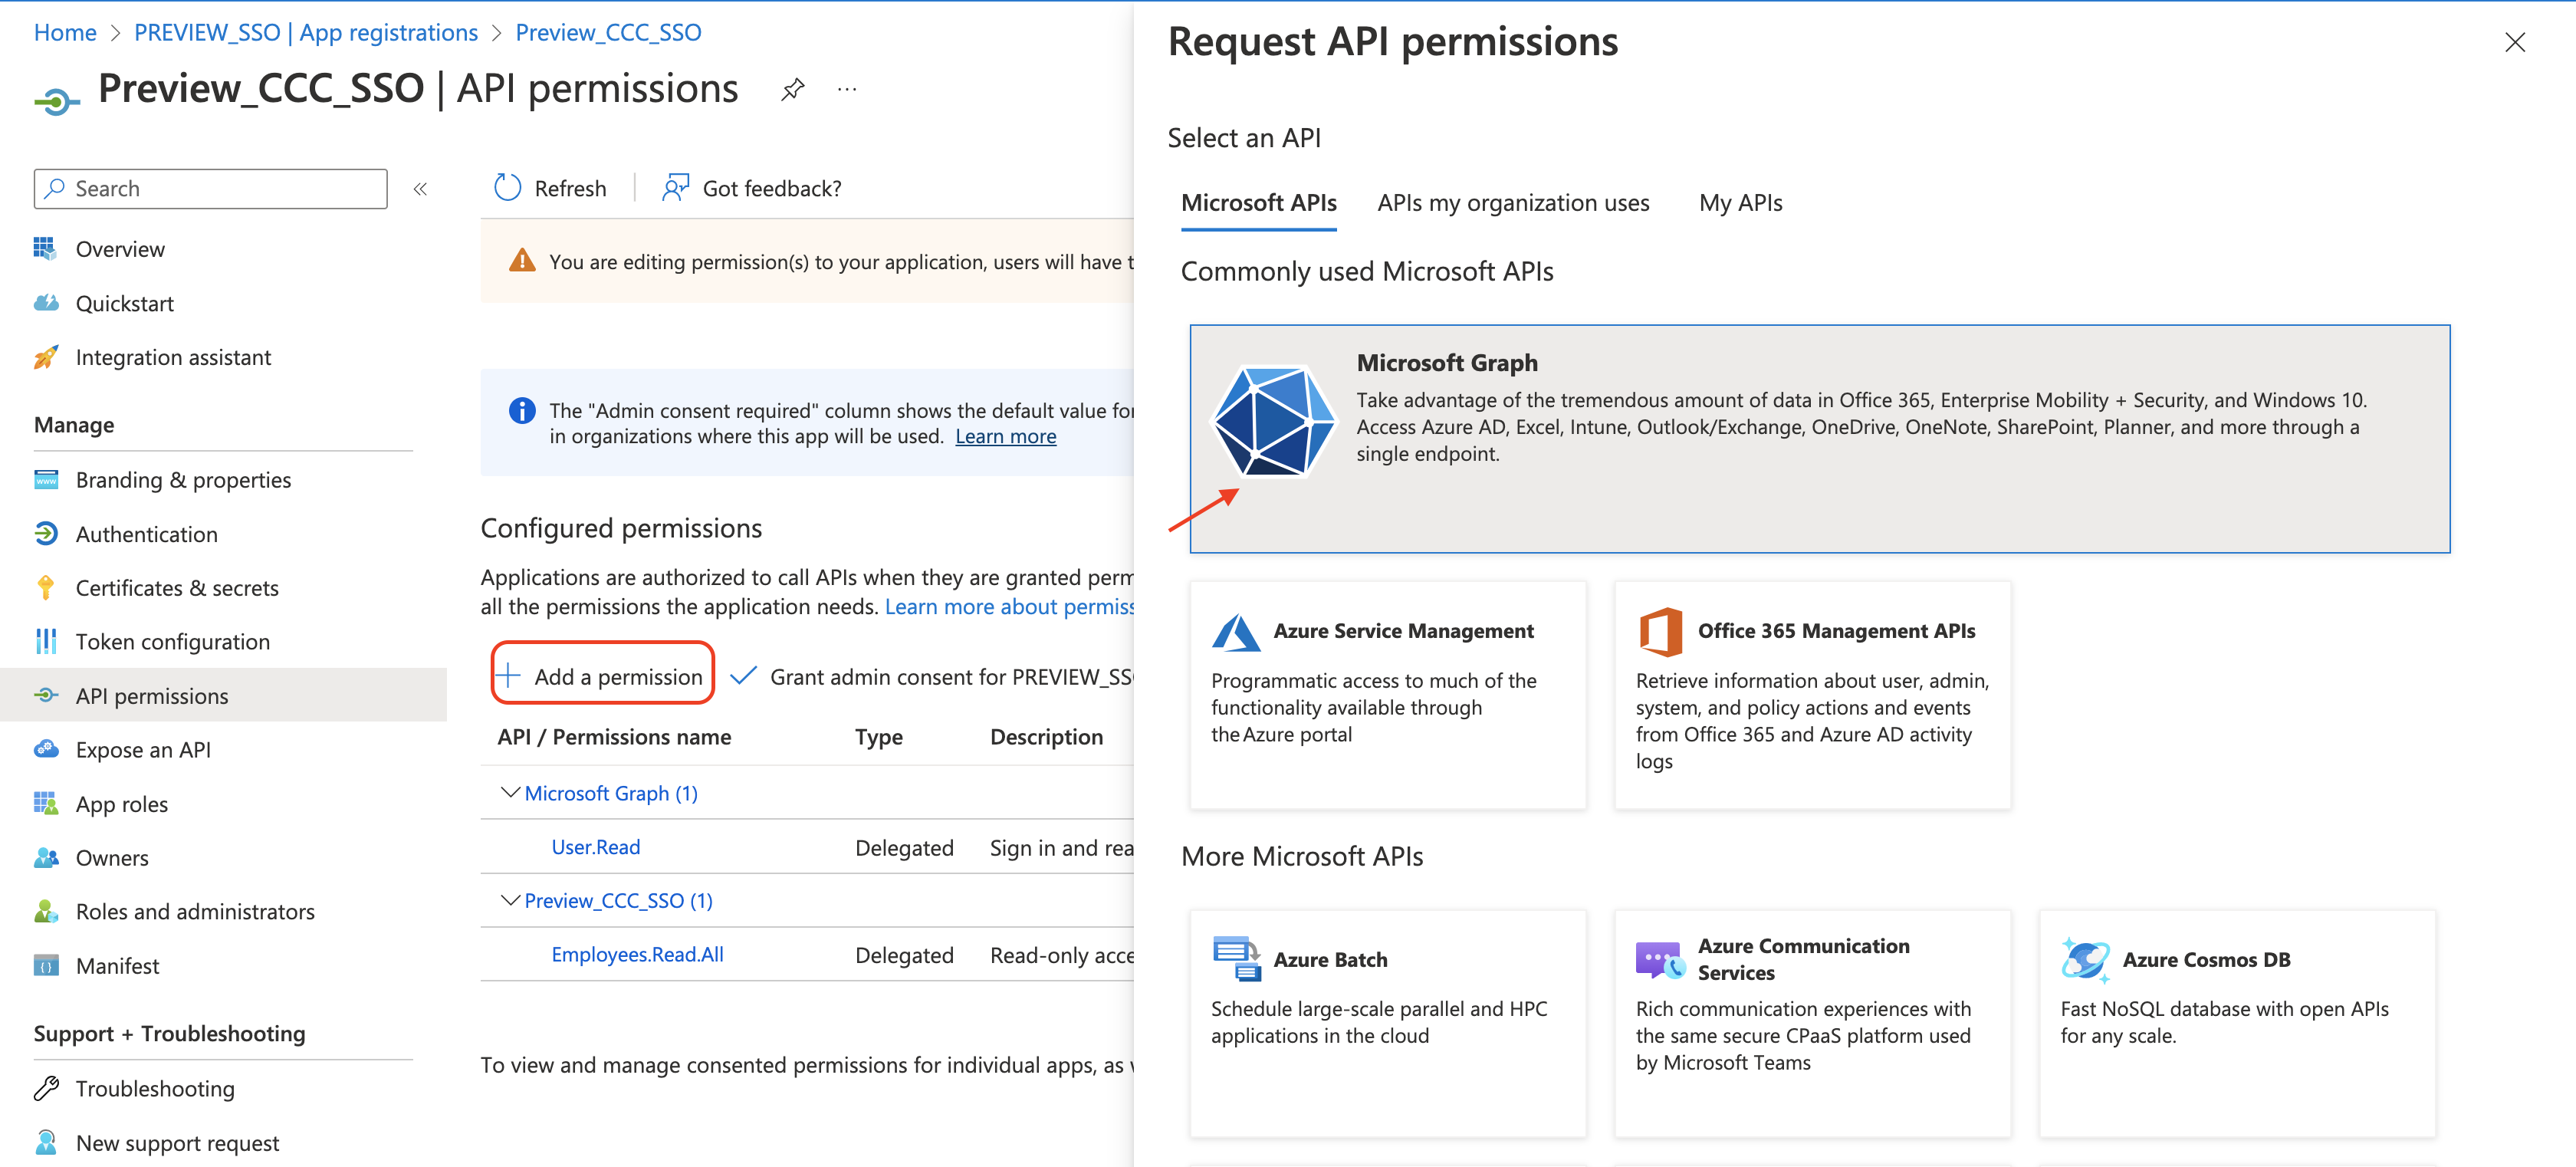The width and height of the screenshot is (2576, 1167).
Task: Follow the Learn more link in info banner
Action: [1005, 436]
